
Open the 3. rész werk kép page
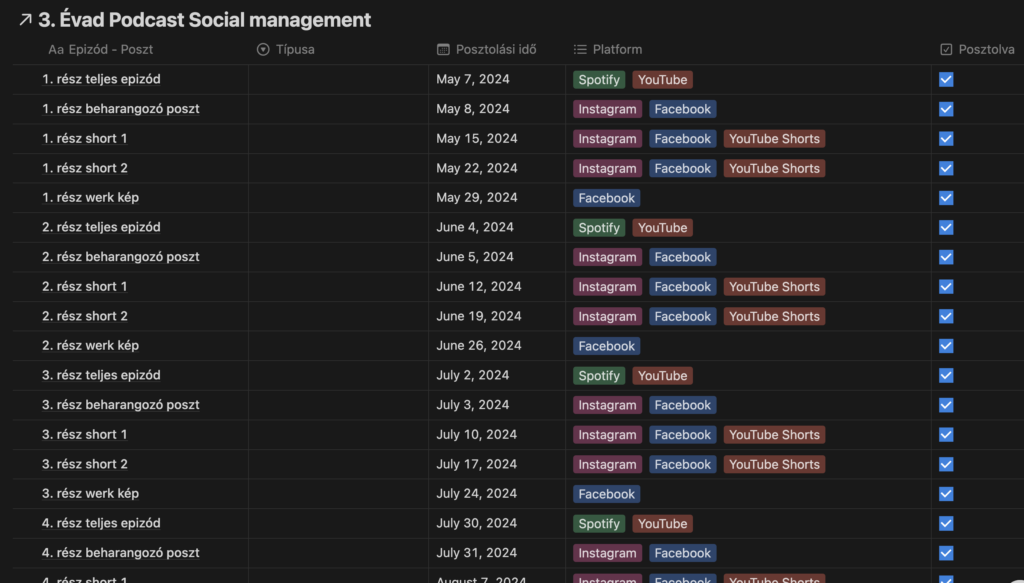pos(90,494)
